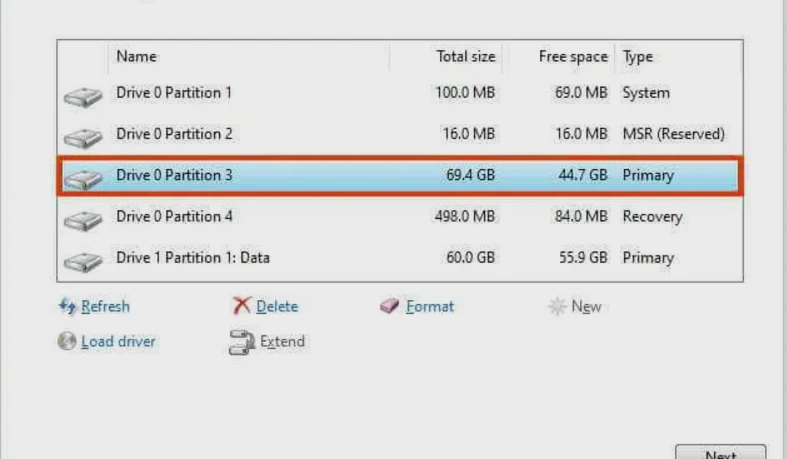Click the Type column header
Screen dimensions: 787x459
pyautogui.click(x=637, y=57)
